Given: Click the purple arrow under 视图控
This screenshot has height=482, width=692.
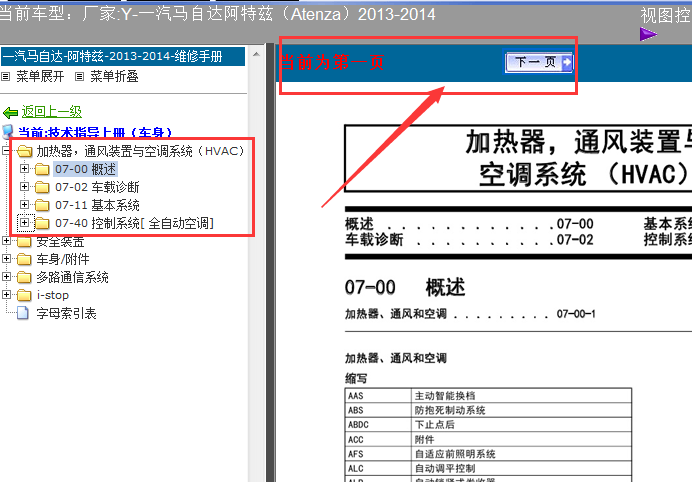Looking at the screenshot, I should pyautogui.click(x=648, y=34).
